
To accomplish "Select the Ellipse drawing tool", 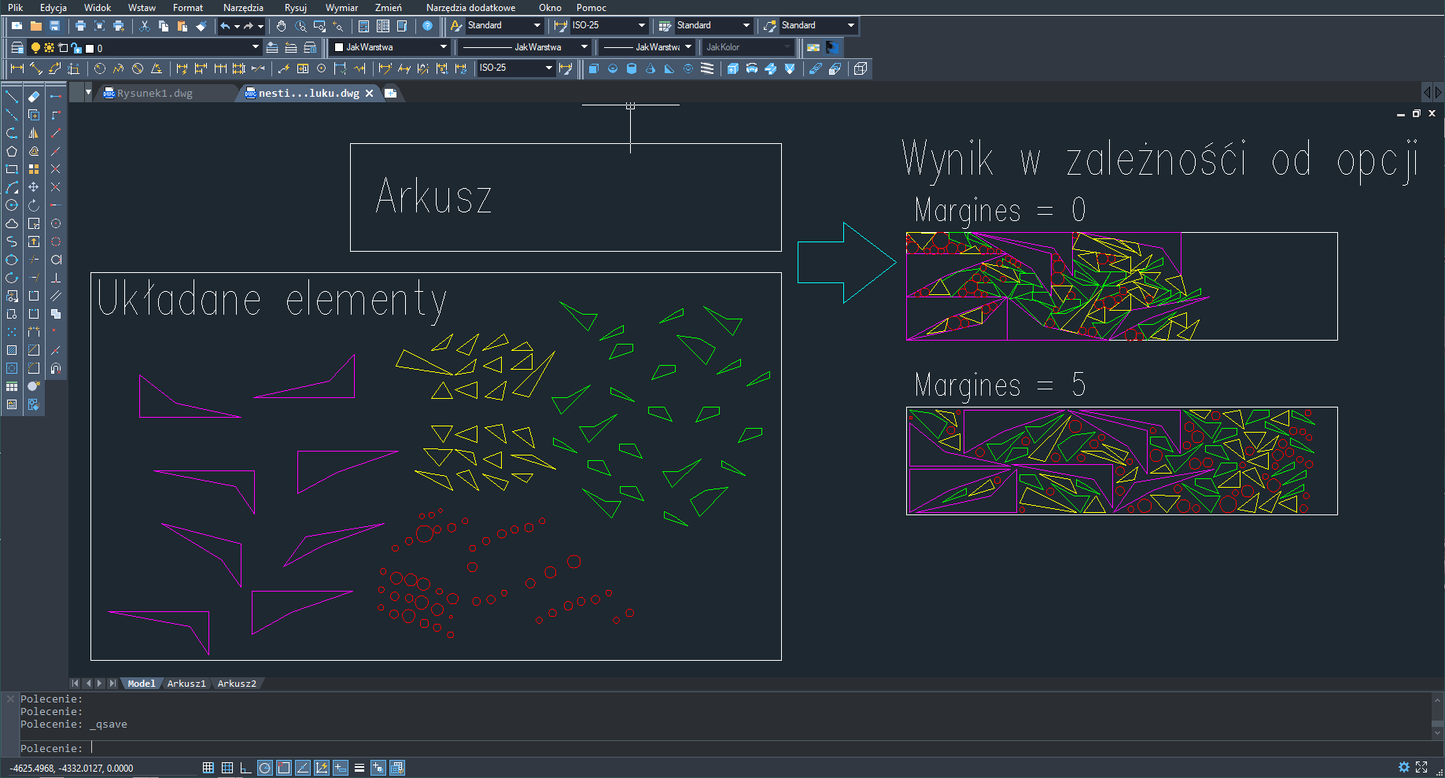I will [x=12, y=259].
